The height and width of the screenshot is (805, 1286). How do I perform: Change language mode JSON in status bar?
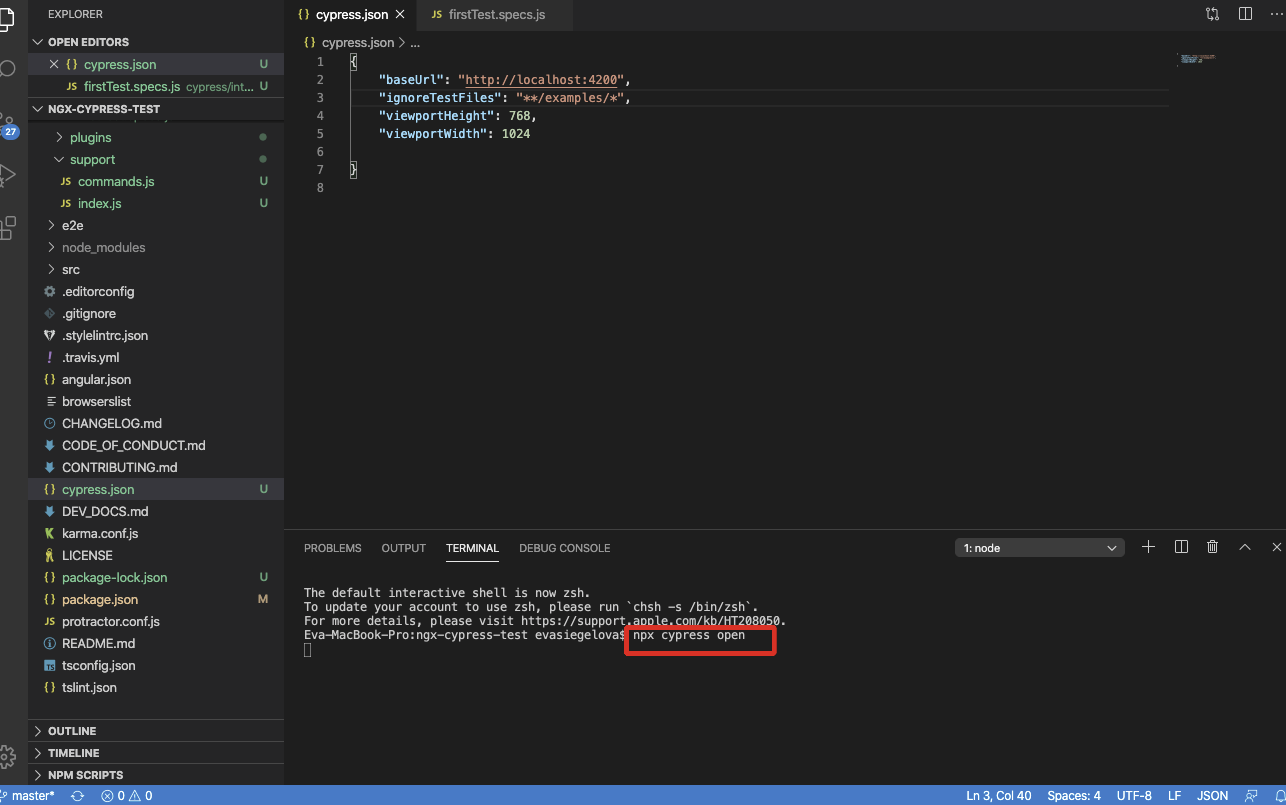(1212, 796)
